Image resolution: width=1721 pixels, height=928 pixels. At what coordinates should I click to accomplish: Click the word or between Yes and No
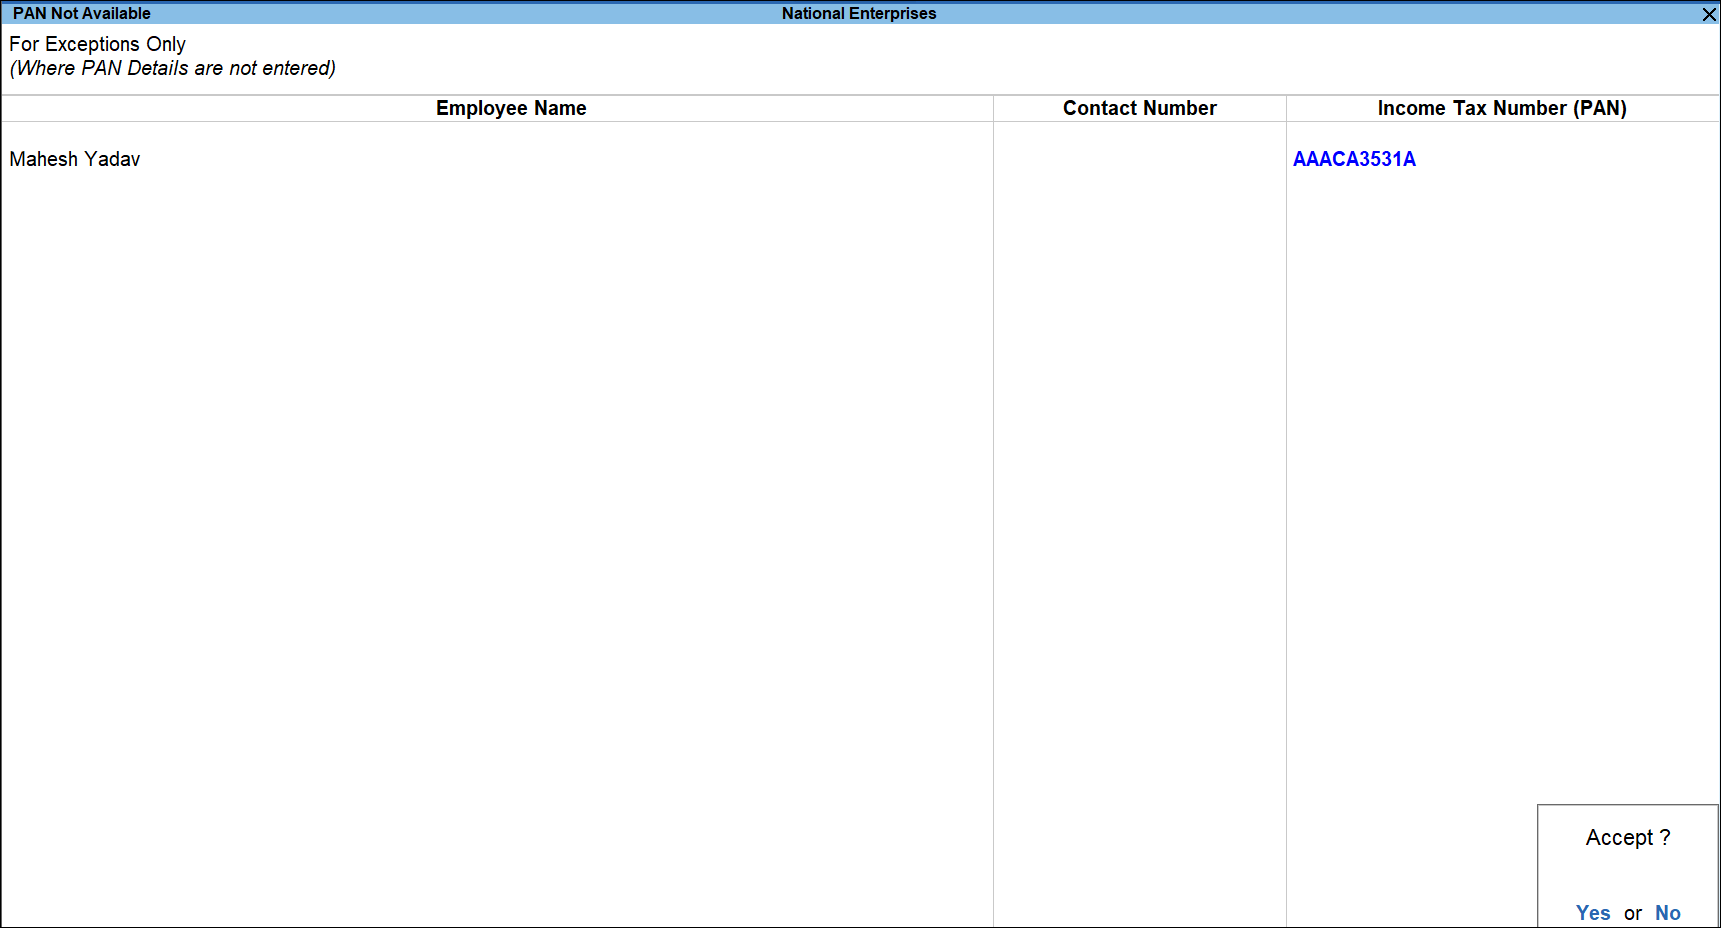tap(1632, 913)
